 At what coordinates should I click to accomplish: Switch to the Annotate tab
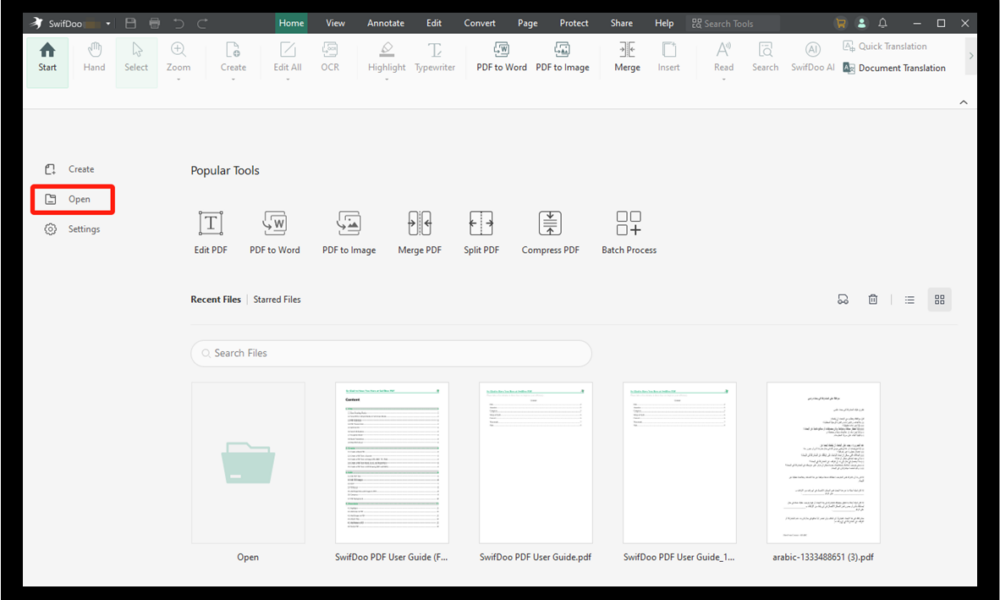386,23
